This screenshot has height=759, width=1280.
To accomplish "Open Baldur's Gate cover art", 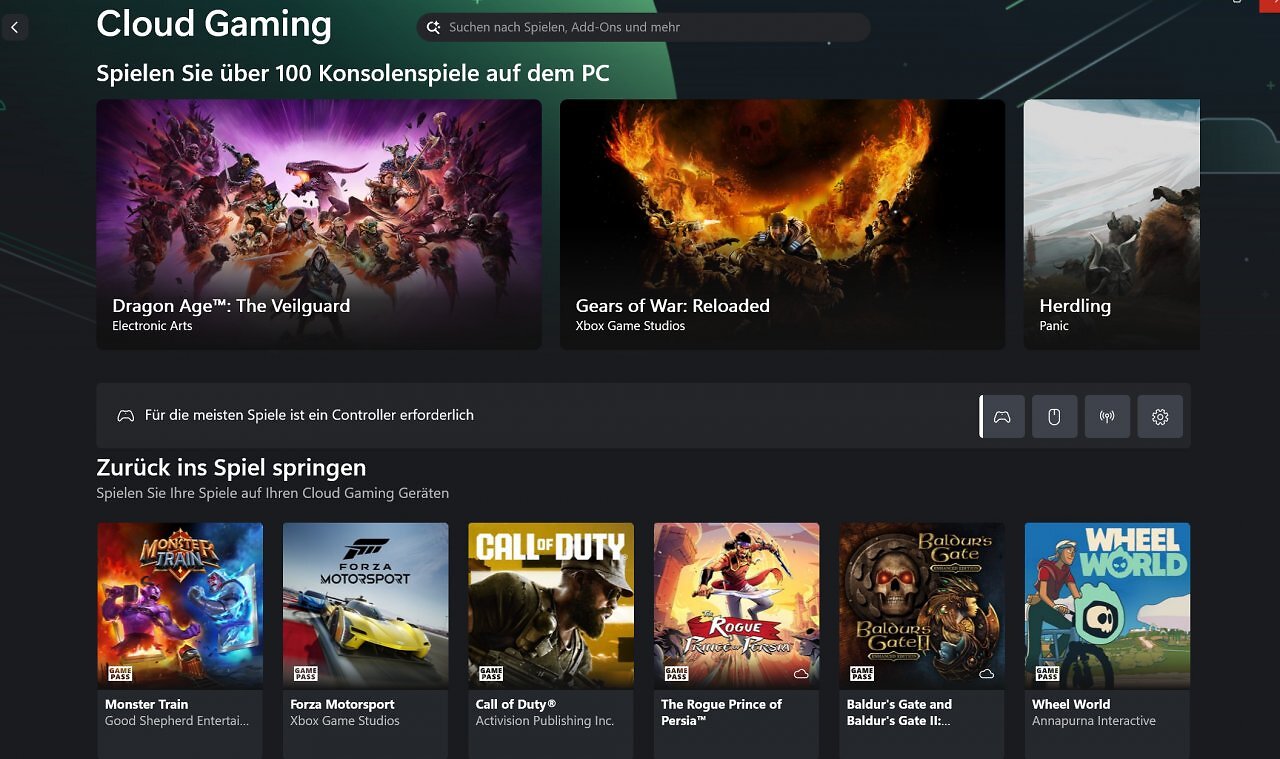I will click(x=922, y=605).
